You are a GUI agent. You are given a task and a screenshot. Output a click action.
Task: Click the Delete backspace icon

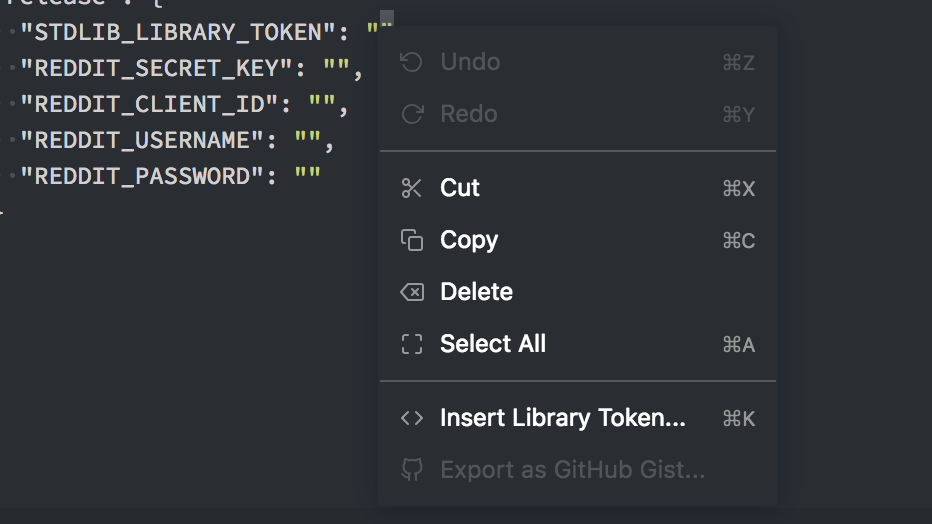pyautogui.click(x=411, y=292)
